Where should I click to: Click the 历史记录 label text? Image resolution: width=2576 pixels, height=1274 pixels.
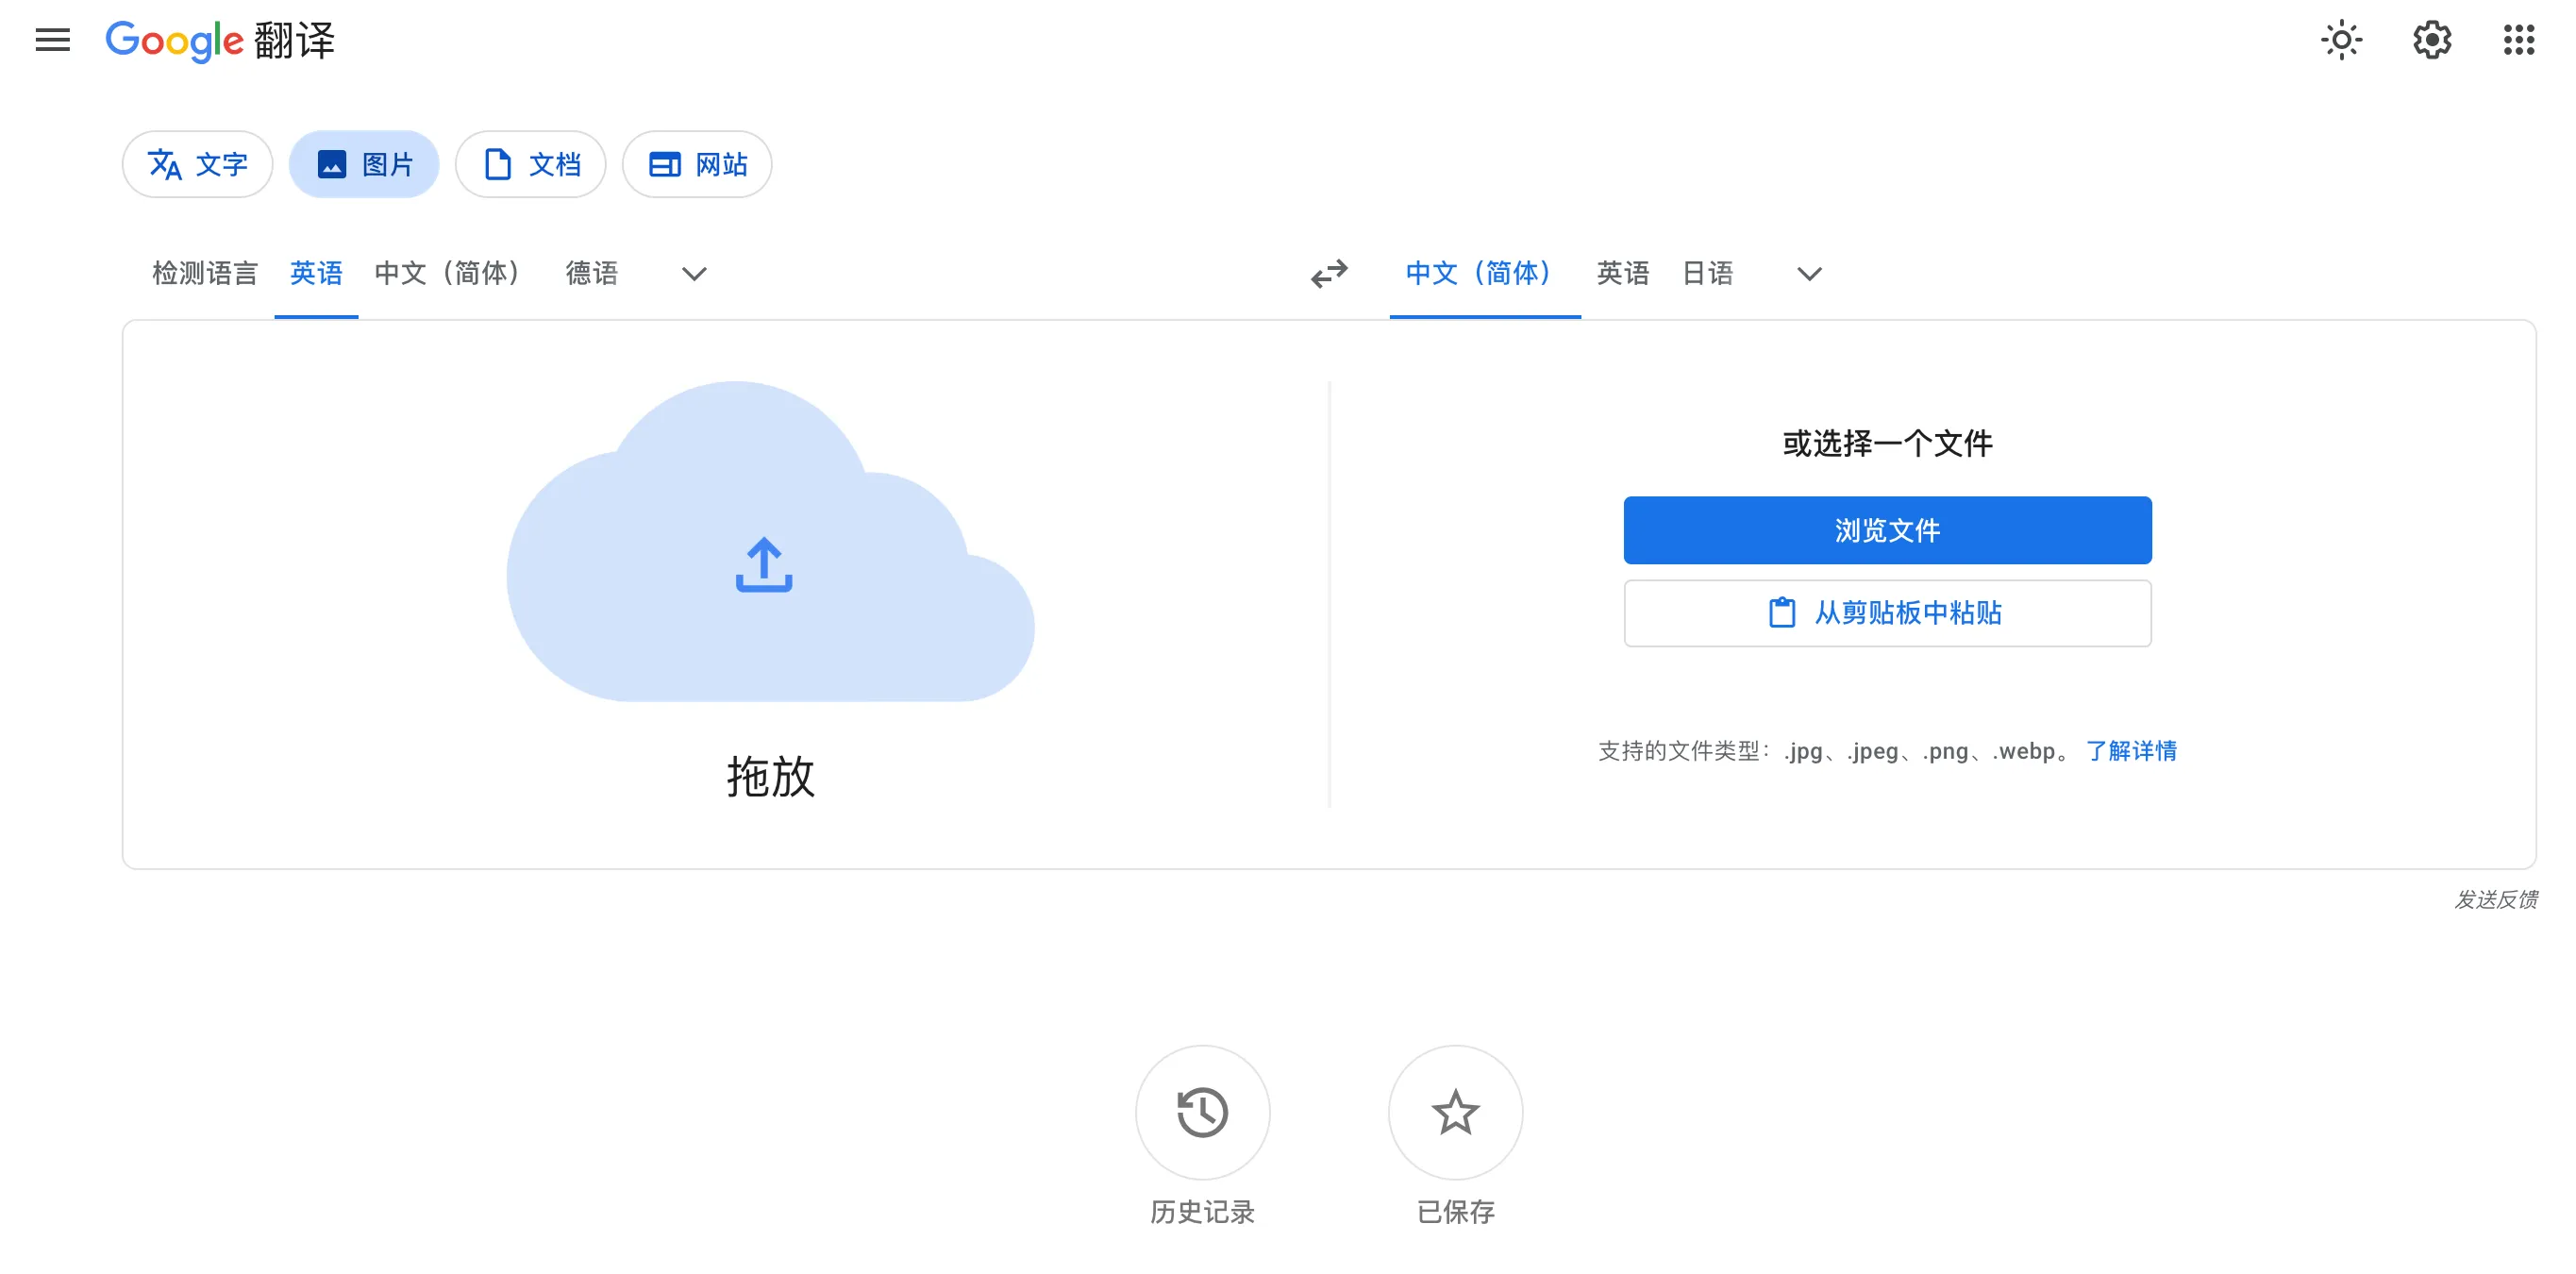point(1202,1212)
